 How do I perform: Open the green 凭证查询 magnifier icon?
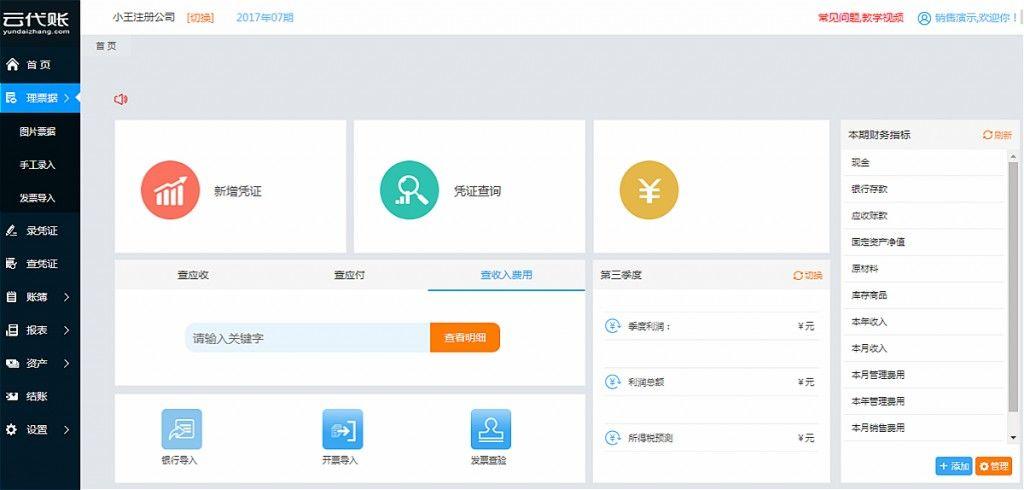(x=409, y=190)
